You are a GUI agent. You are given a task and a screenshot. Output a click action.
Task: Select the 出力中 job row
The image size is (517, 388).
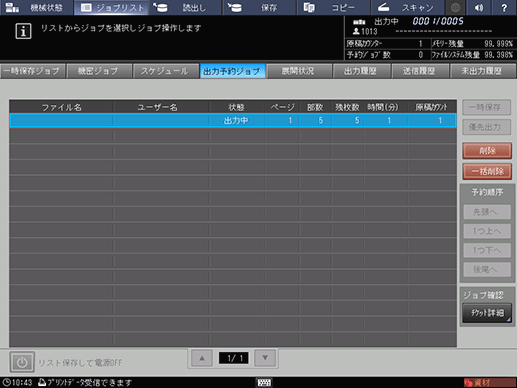point(233,120)
